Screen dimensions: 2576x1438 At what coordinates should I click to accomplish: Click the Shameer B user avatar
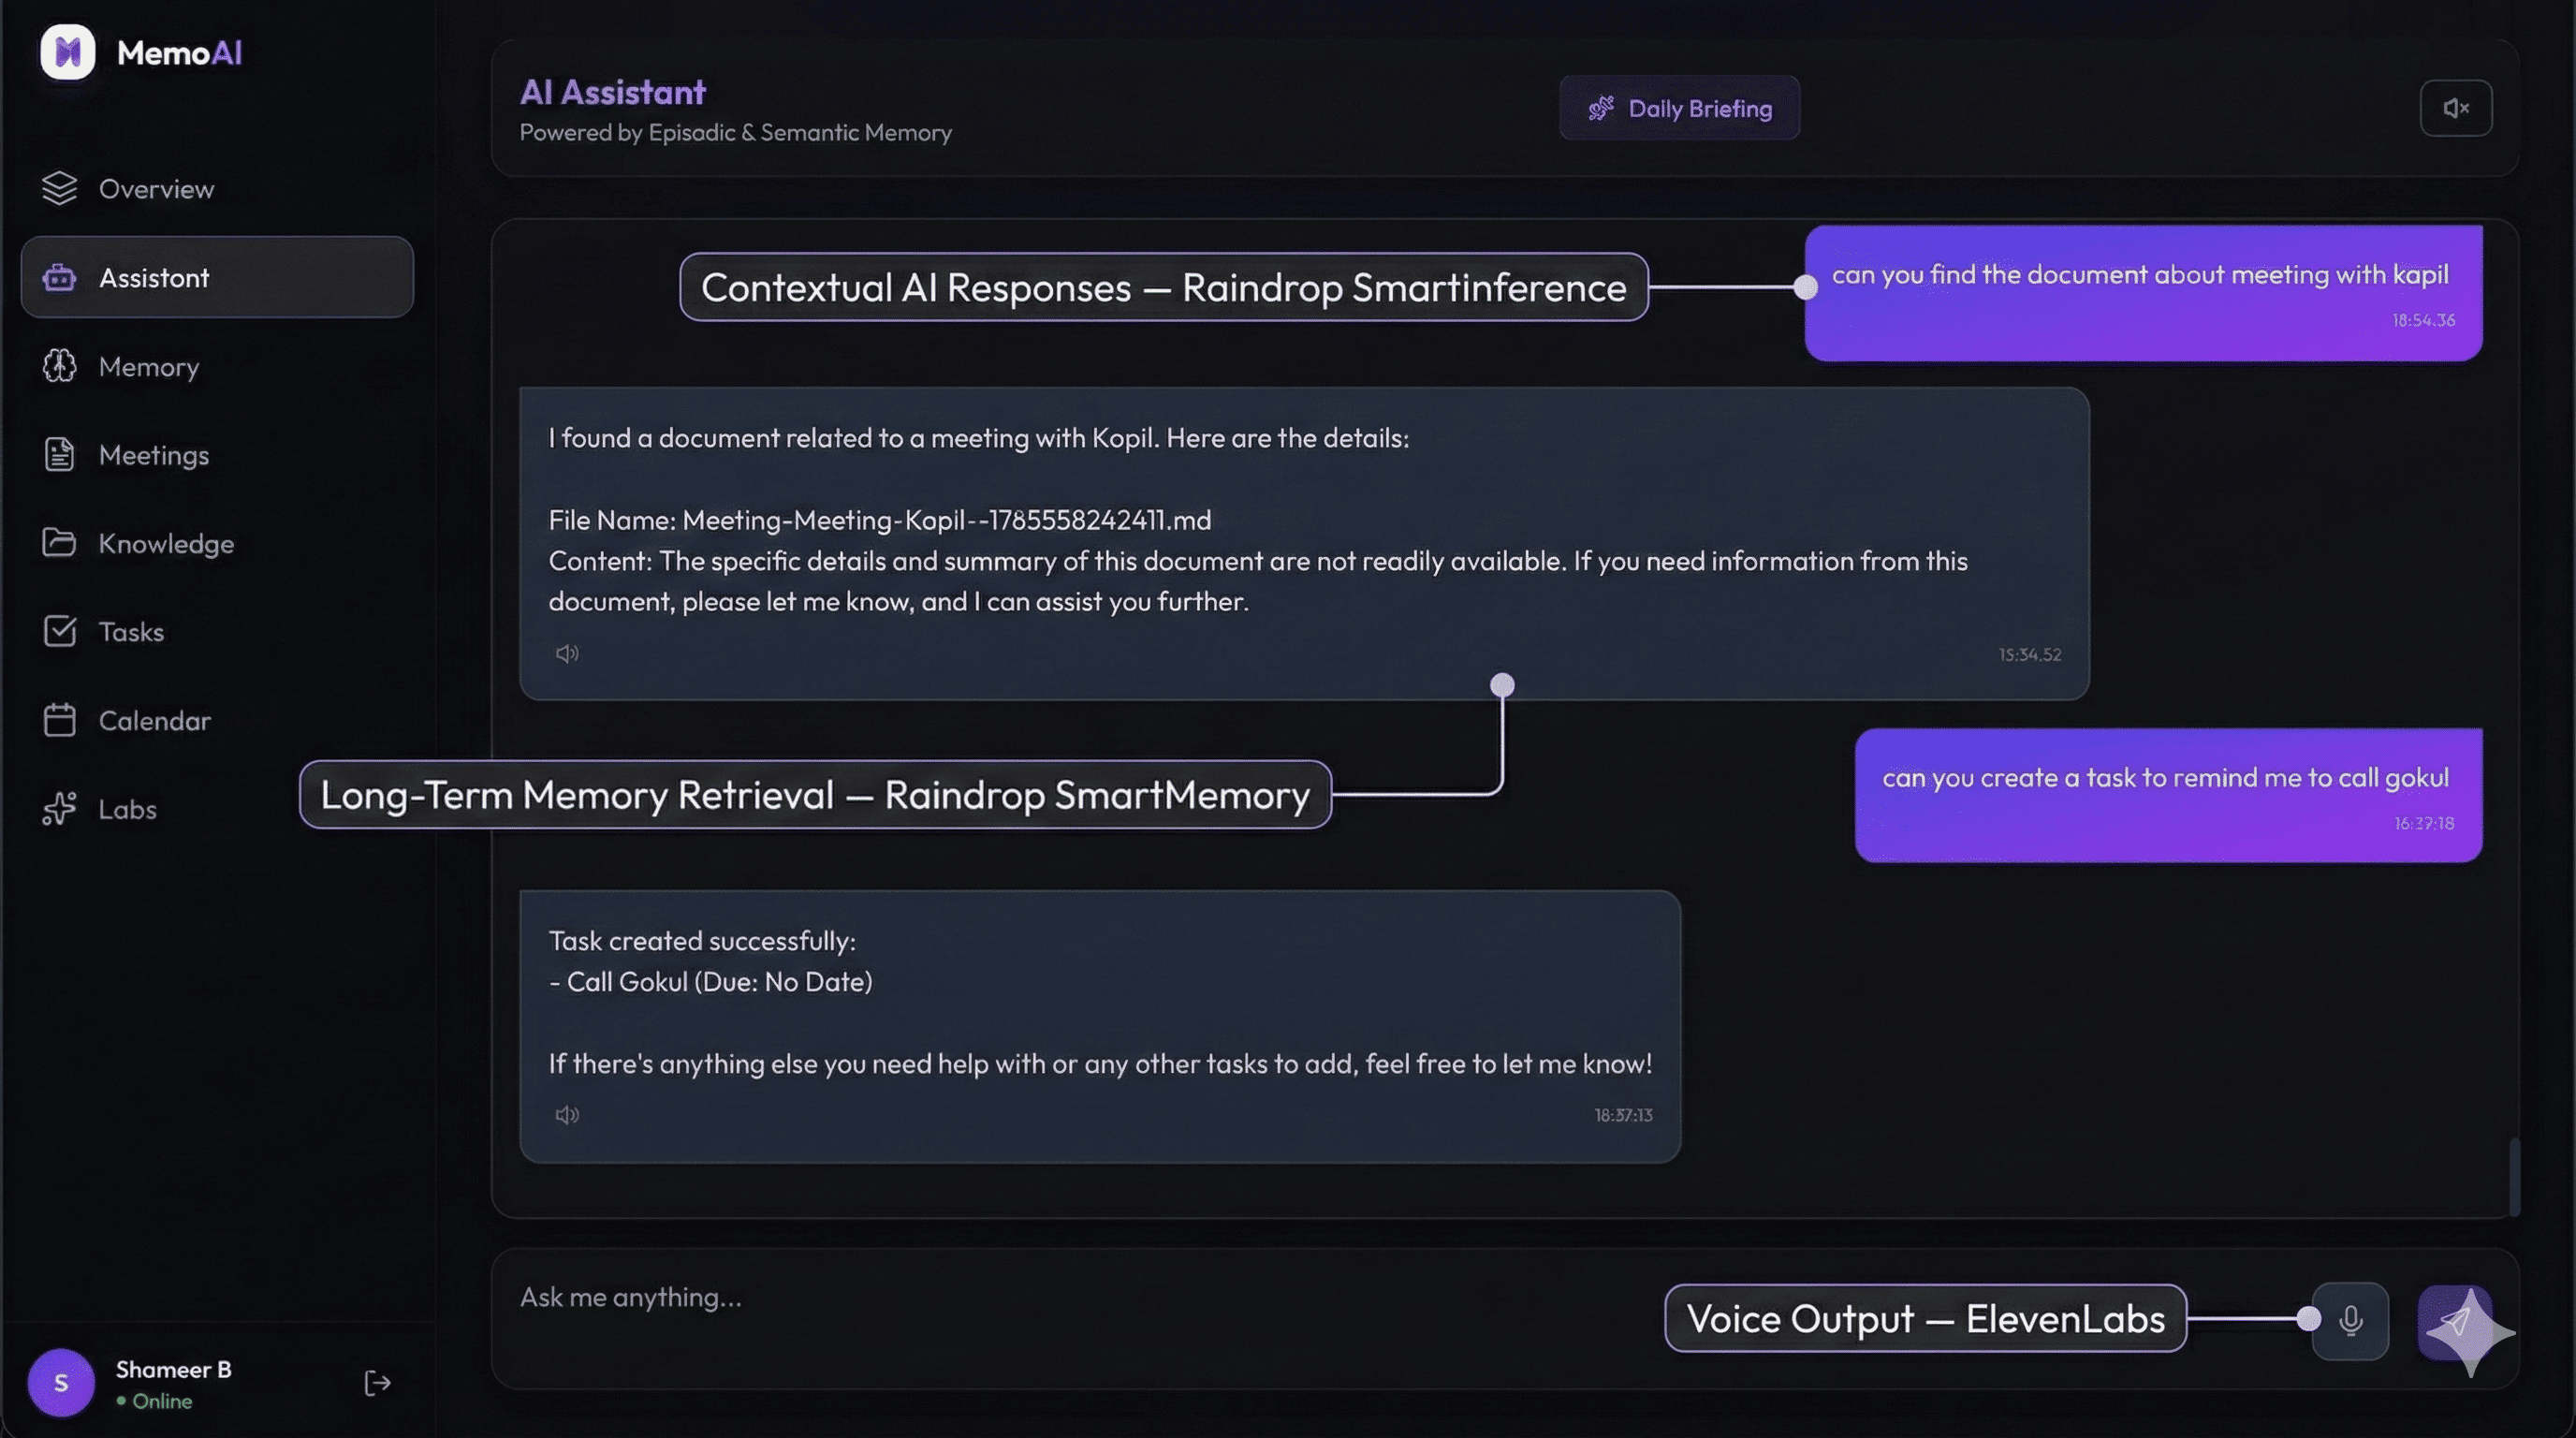(x=61, y=1383)
